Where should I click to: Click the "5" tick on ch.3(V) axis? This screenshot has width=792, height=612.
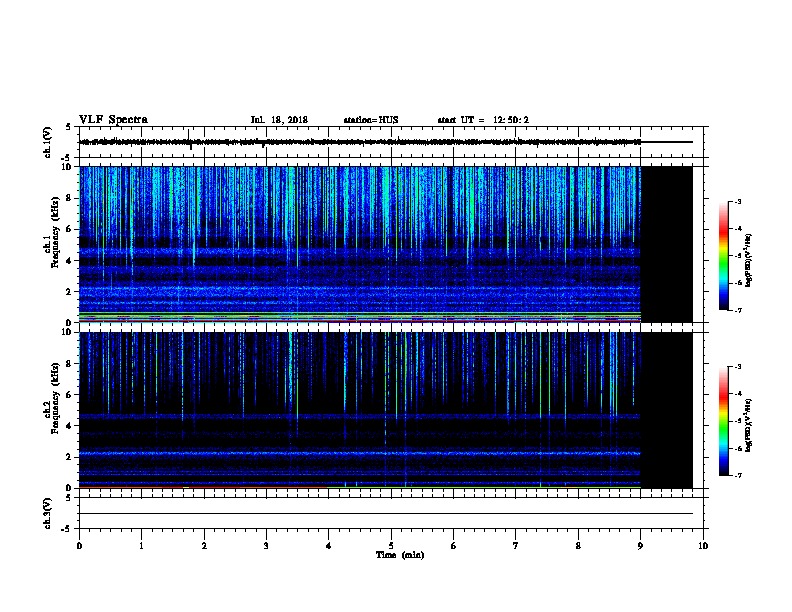point(69,497)
